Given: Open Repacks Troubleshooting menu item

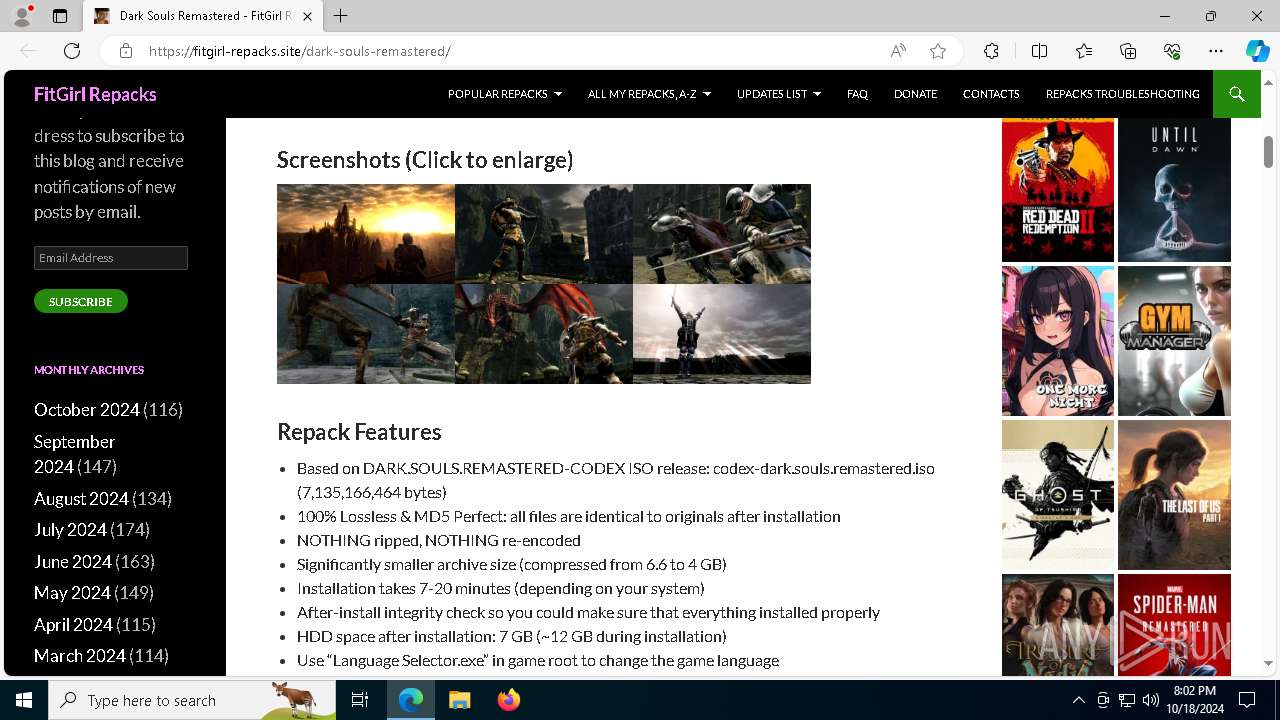Looking at the screenshot, I should point(1122,94).
